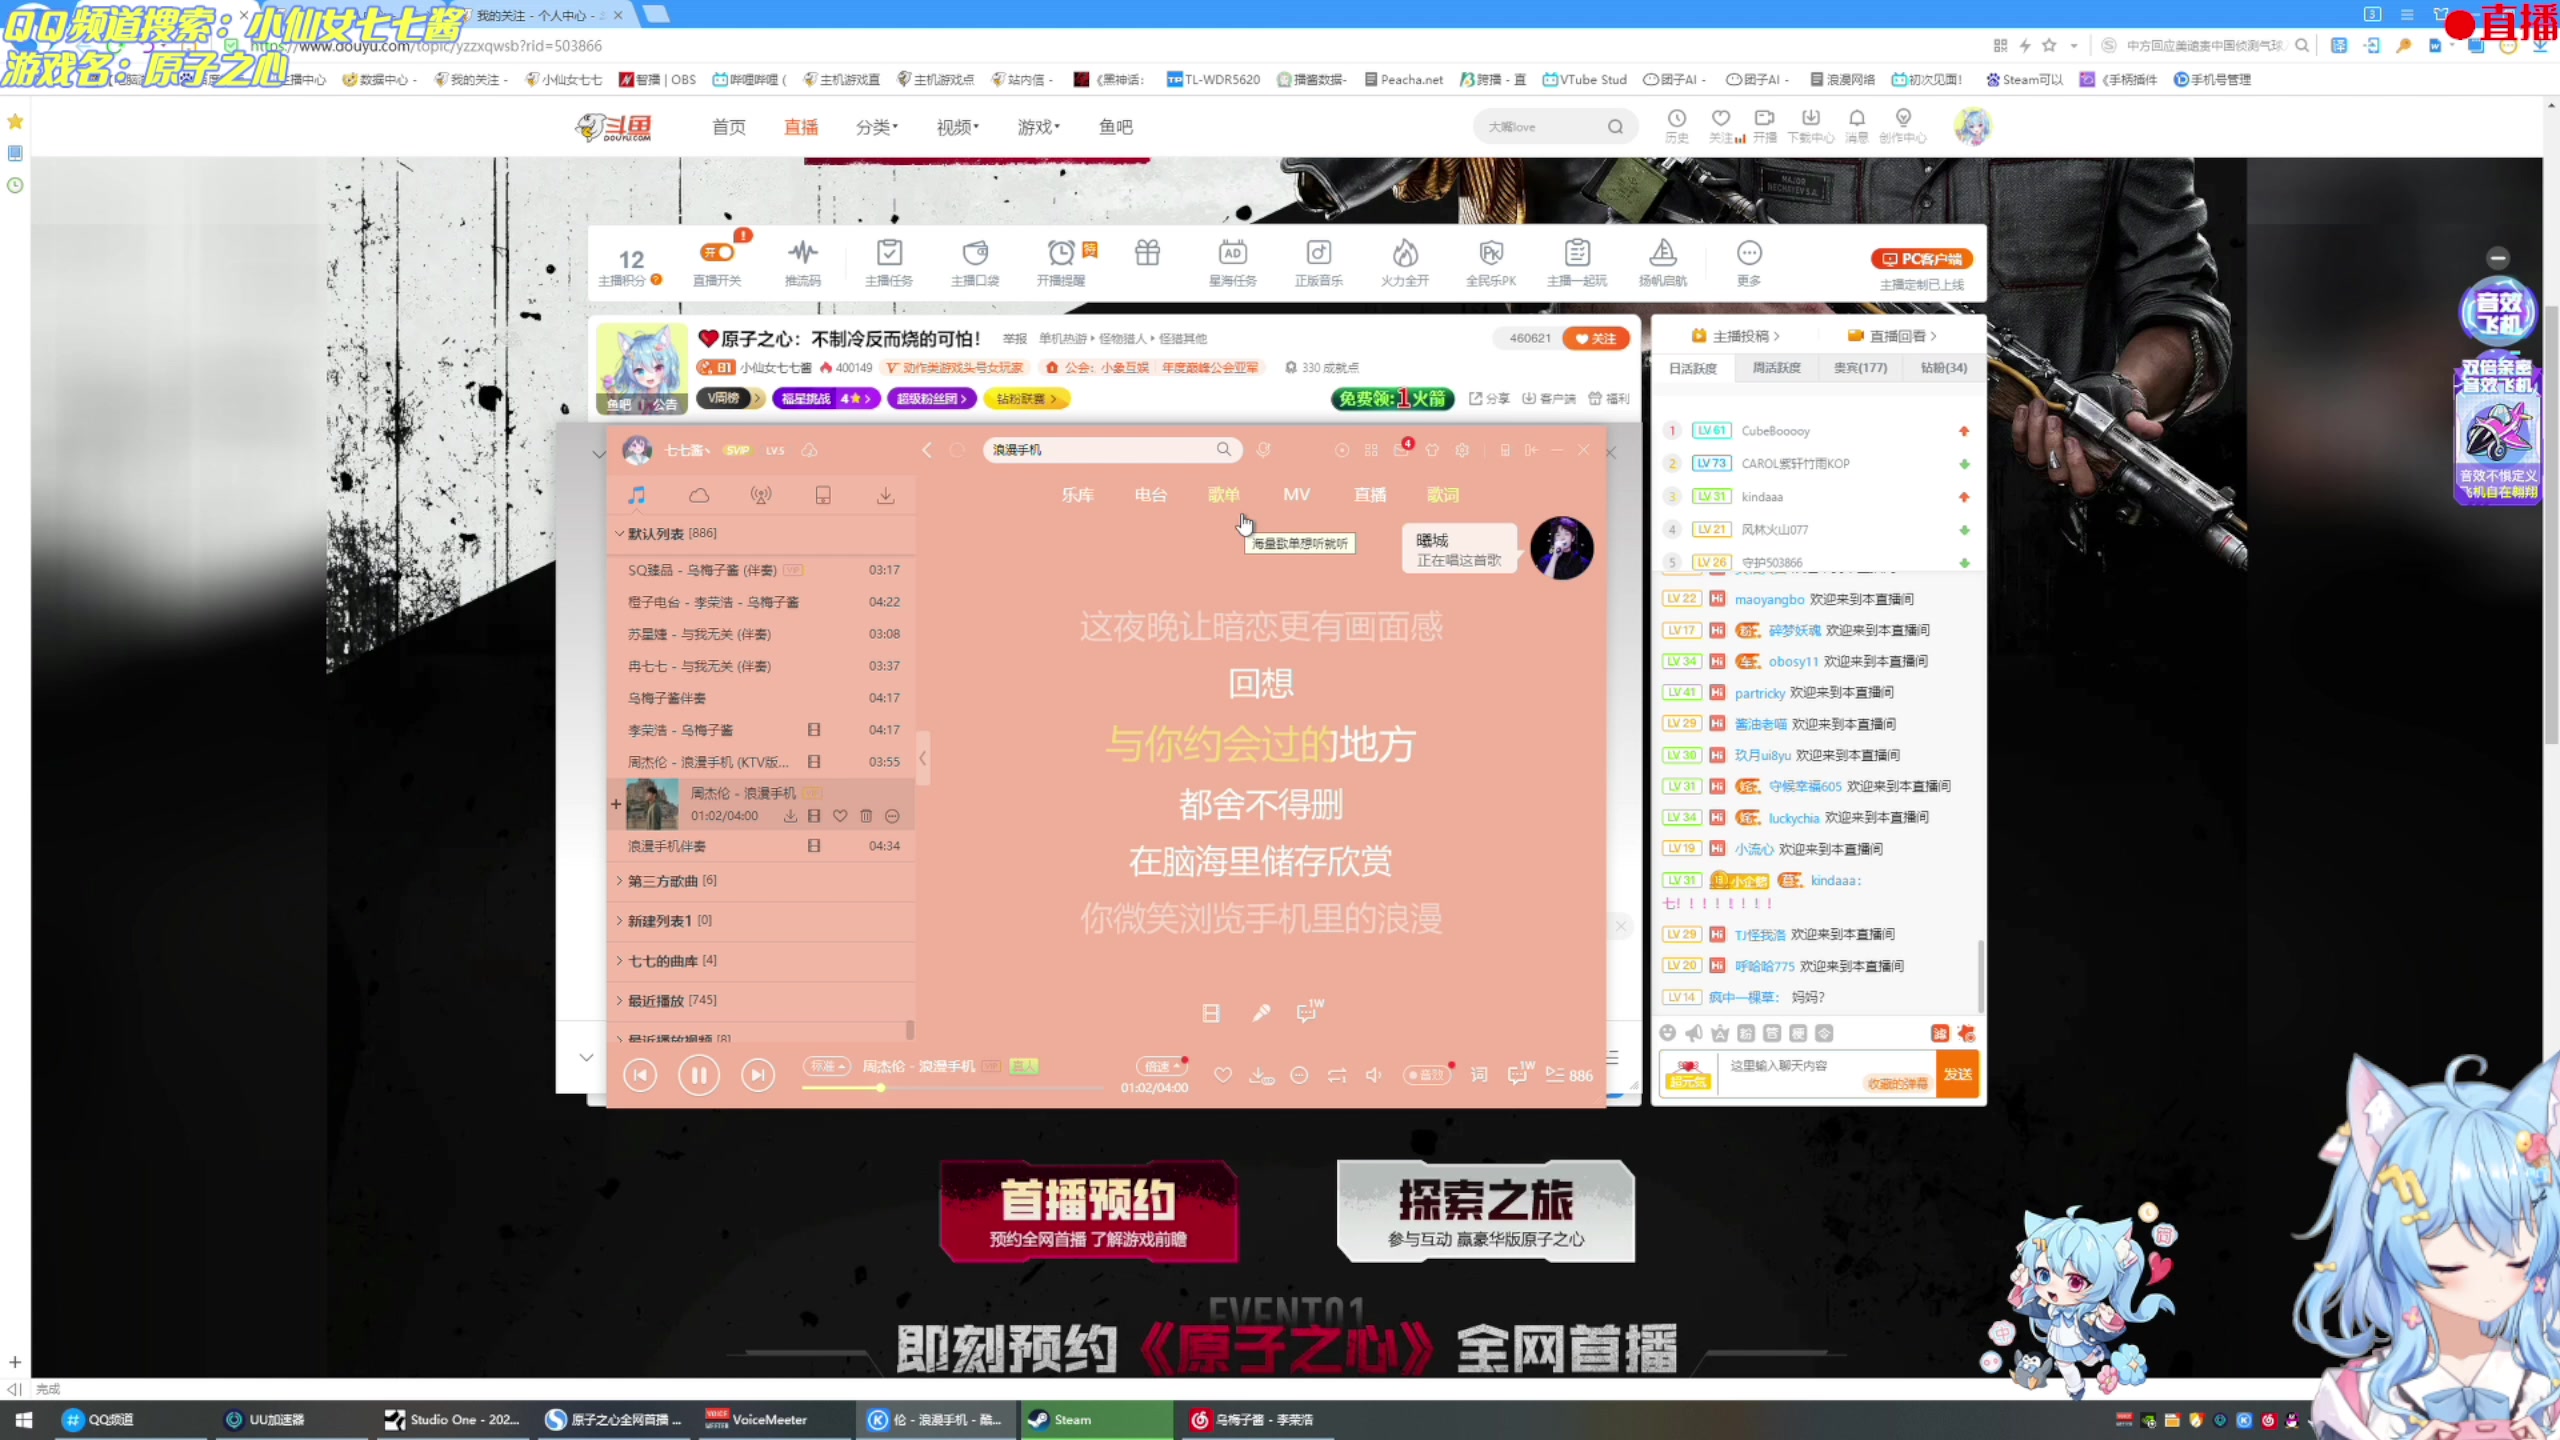Viewport: 2560px width, 1440px height.
Task: Open 倍速 playback speed dropdown
Action: coord(1160,1066)
